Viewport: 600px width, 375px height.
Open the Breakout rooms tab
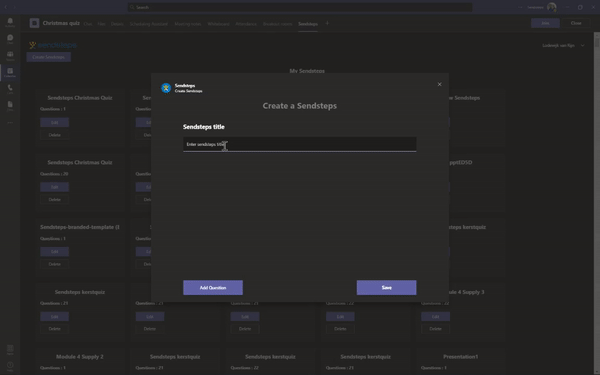[277, 24]
